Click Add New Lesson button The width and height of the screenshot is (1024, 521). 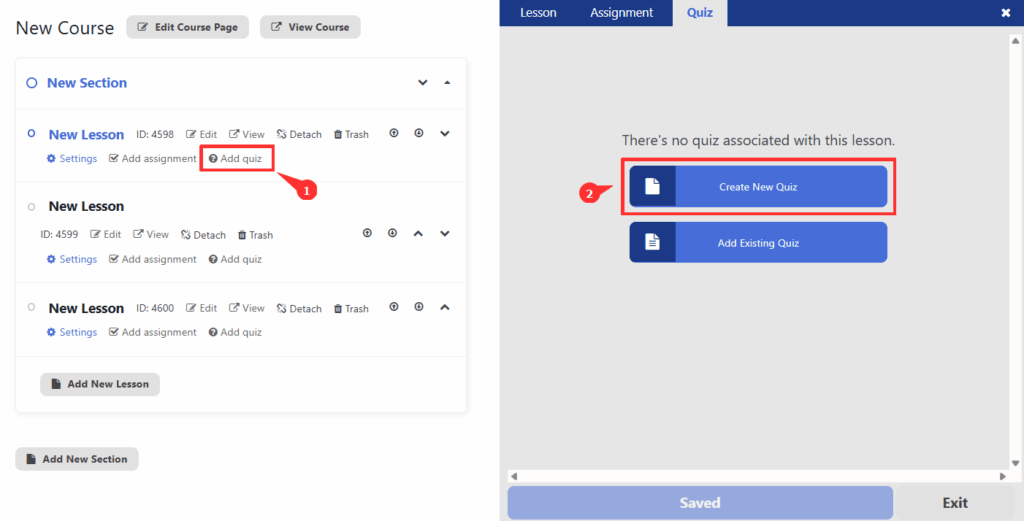point(99,385)
